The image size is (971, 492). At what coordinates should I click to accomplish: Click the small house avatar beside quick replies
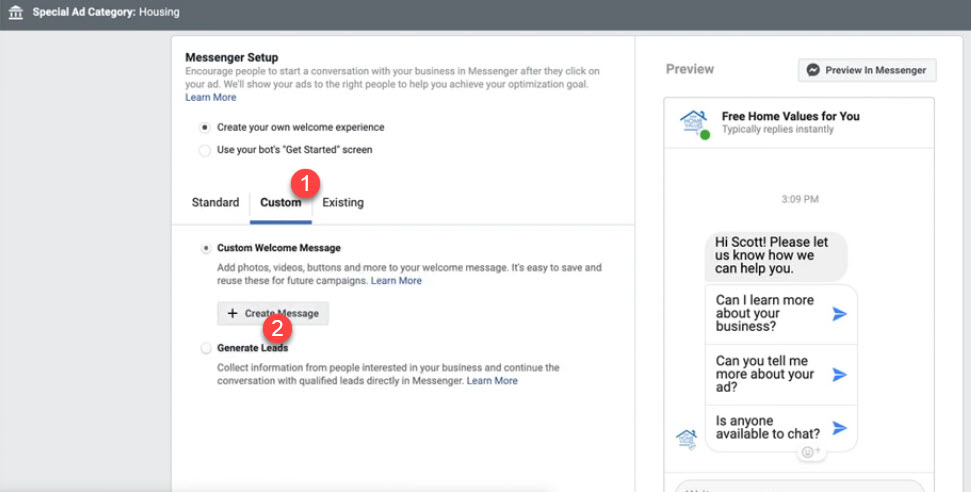pyautogui.click(x=687, y=437)
